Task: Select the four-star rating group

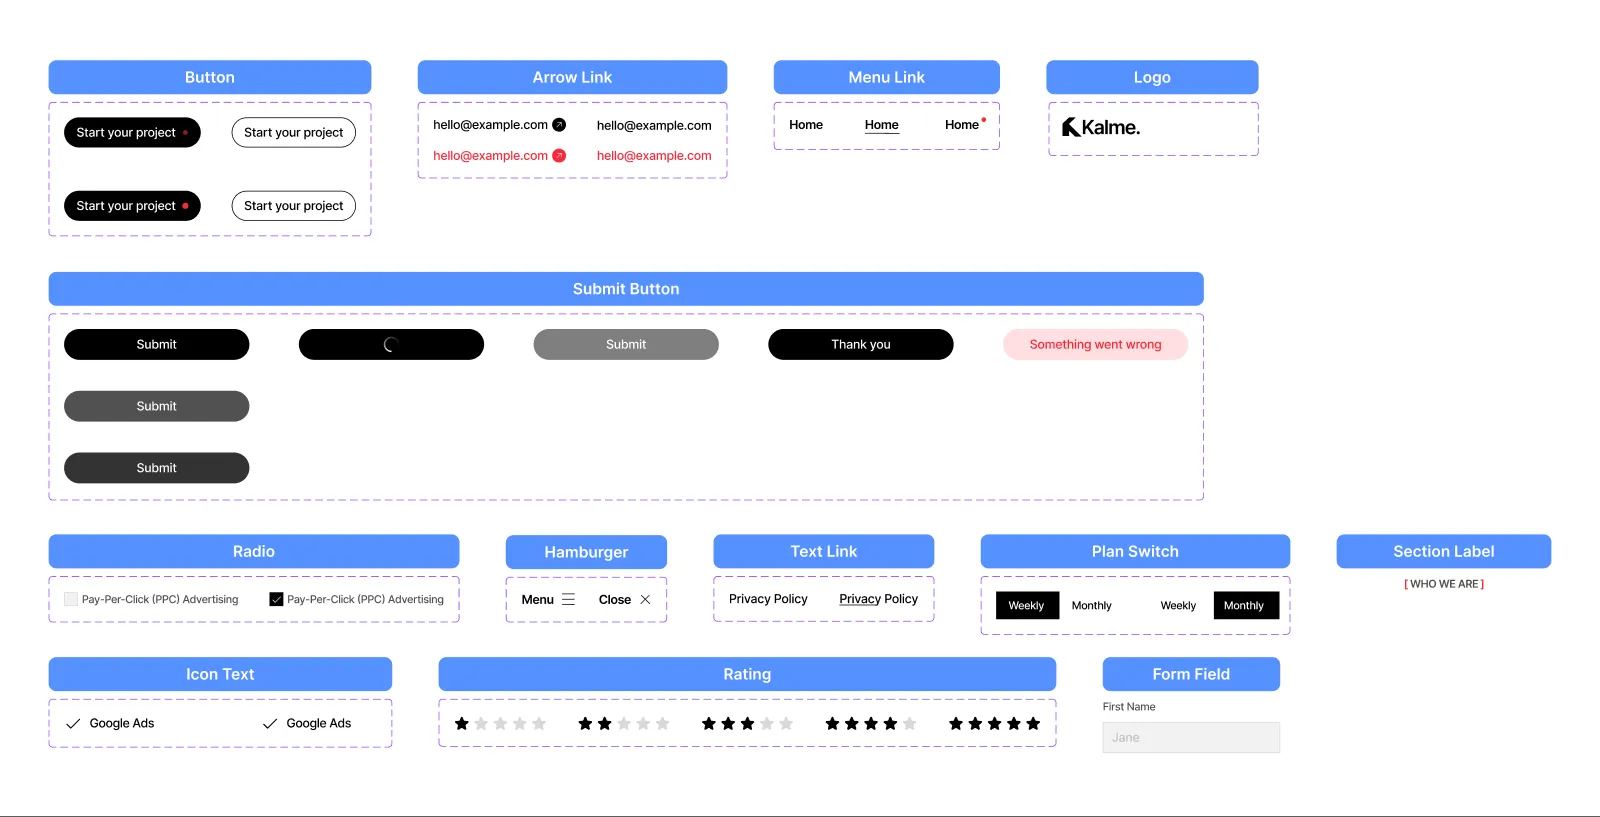Action: pyautogui.click(x=871, y=723)
